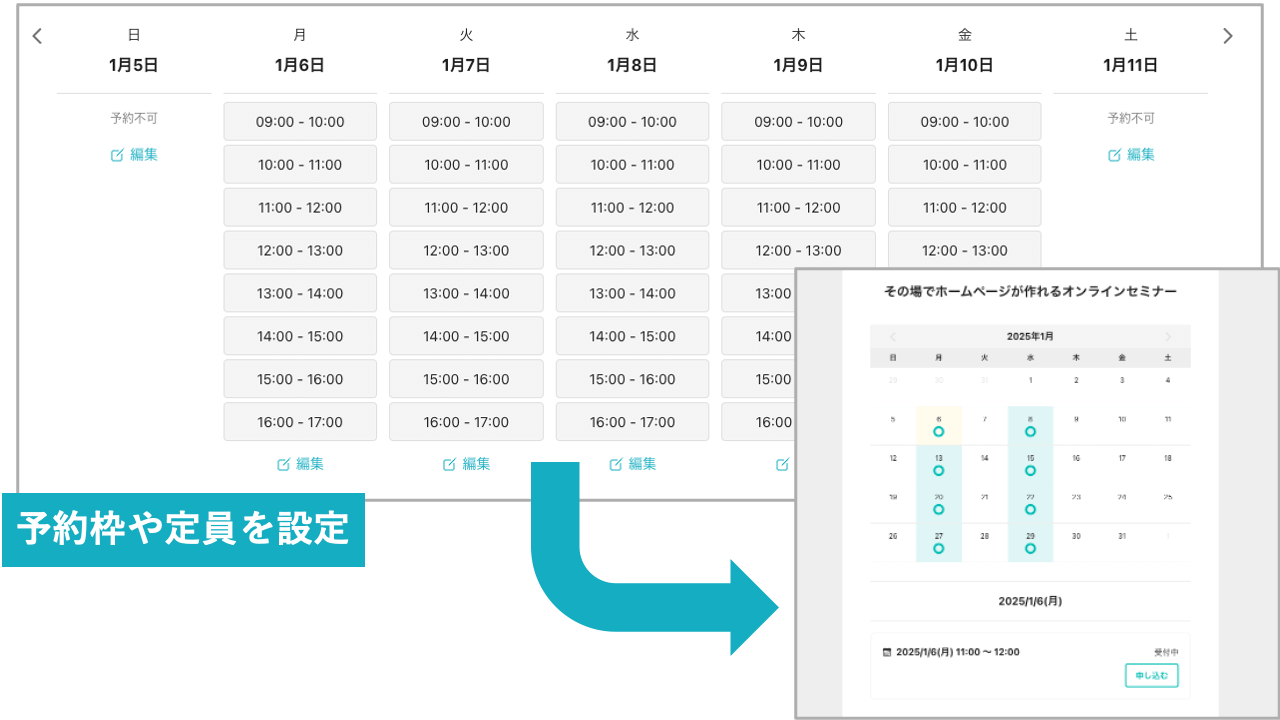Select Wednesday 16:00 - 17:00 time slot
1280x720 pixels.
point(632,422)
